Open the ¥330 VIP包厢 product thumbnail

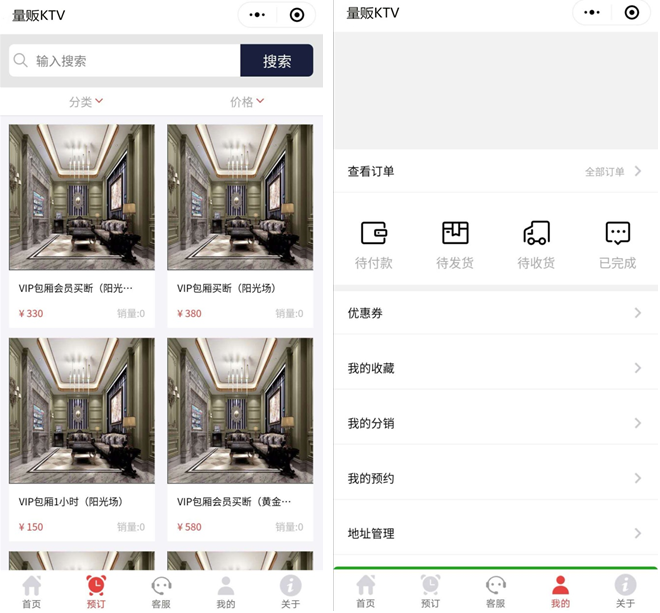click(82, 197)
